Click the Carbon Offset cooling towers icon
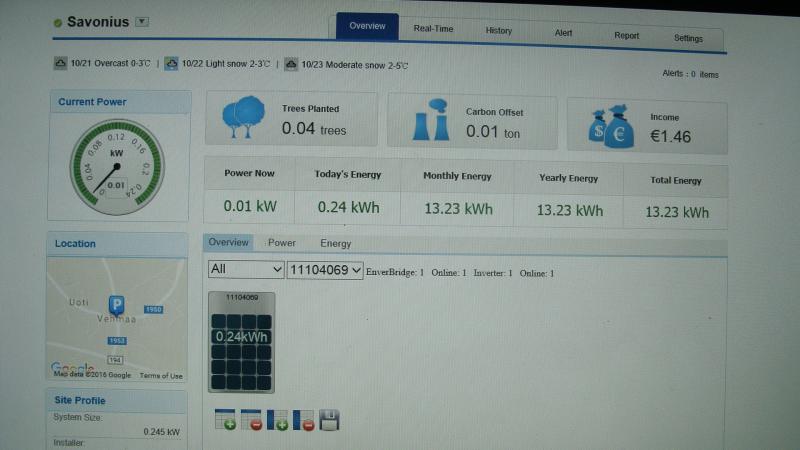 pyautogui.click(x=430, y=120)
